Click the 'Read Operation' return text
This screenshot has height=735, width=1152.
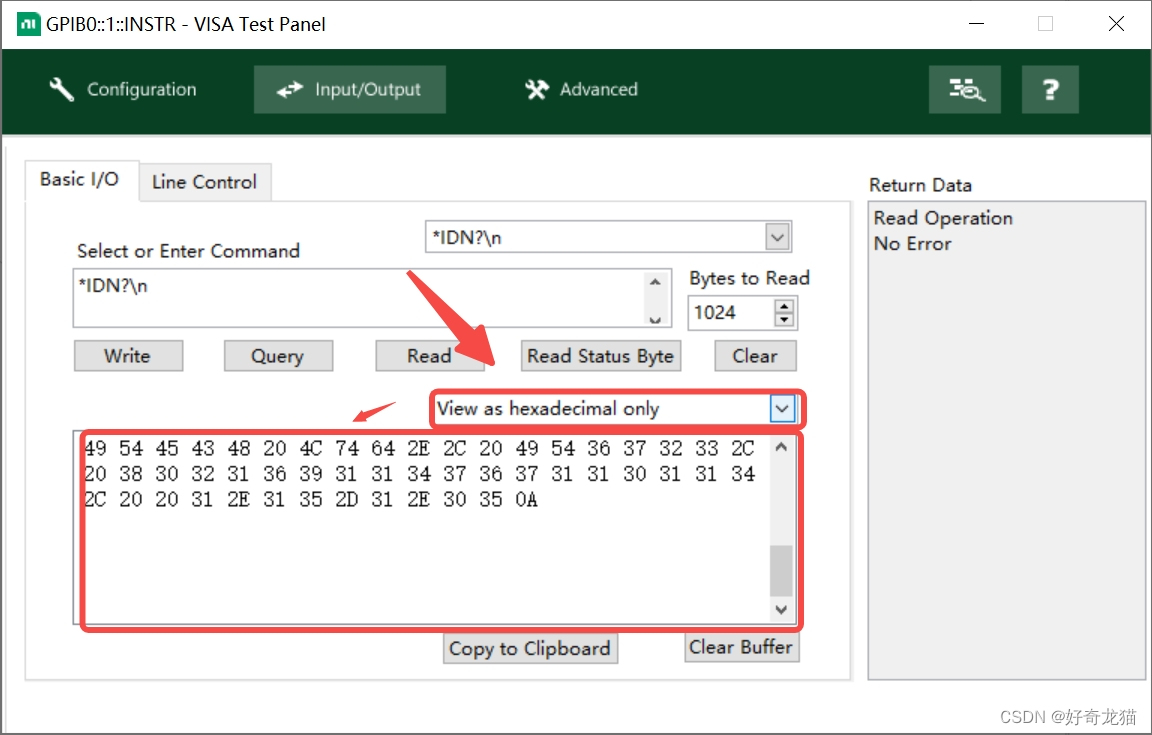[943, 218]
